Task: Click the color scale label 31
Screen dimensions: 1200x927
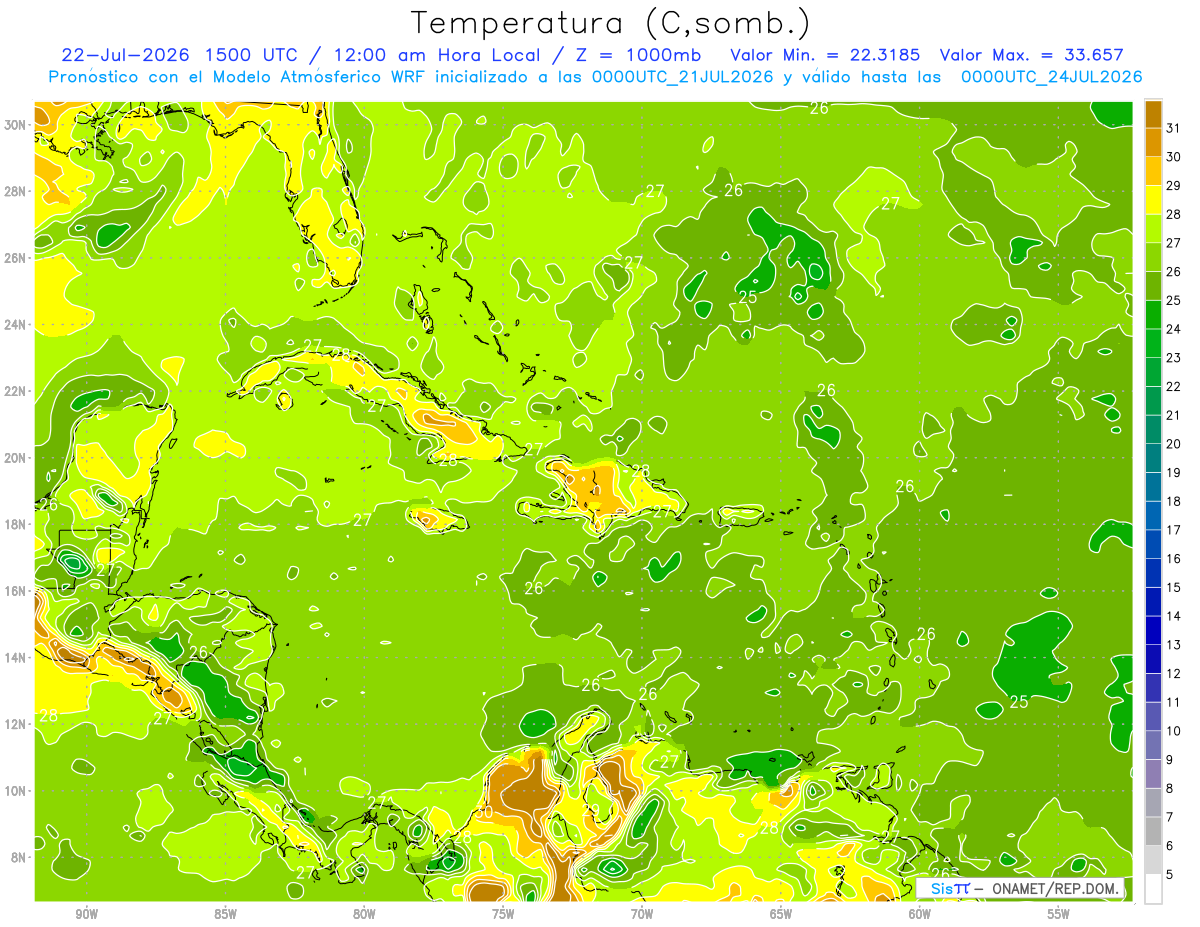Action: click(x=1174, y=128)
